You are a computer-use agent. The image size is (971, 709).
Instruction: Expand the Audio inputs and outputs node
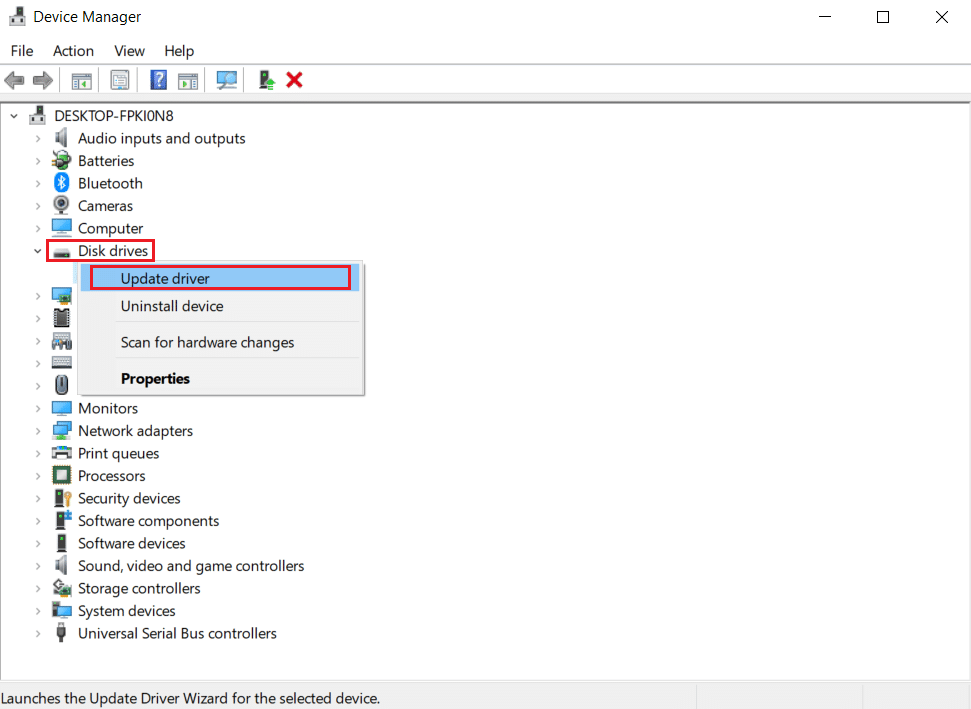tap(38, 138)
